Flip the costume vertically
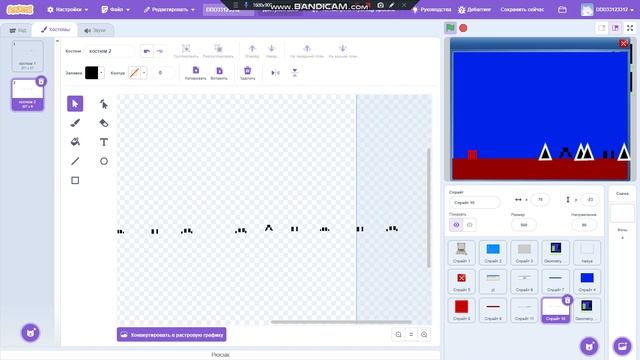 pyautogui.click(x=295, y=73)
